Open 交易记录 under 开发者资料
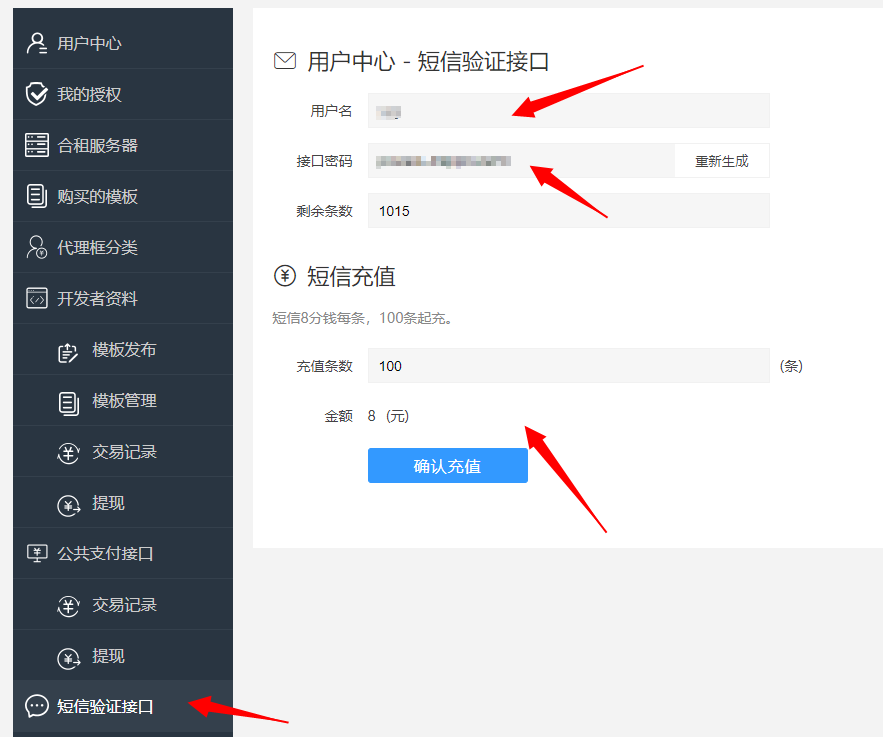 [124, 452]
